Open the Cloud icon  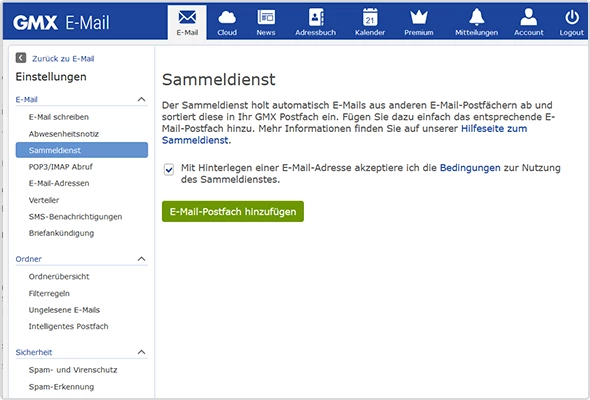tap(227, 17)
